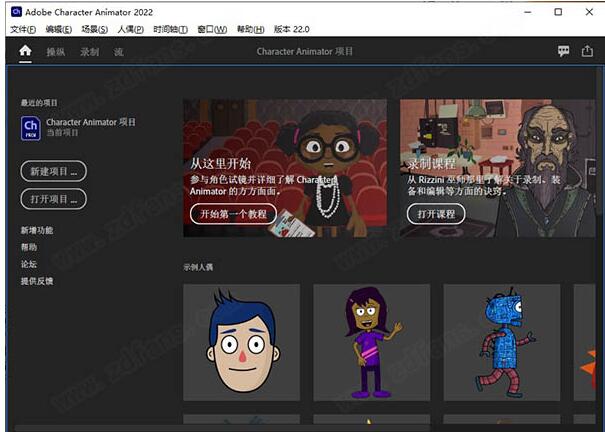Select the blue robot puppet thumbnail
The height and width of the screenshot is (432, 605).
click(502, 343)
